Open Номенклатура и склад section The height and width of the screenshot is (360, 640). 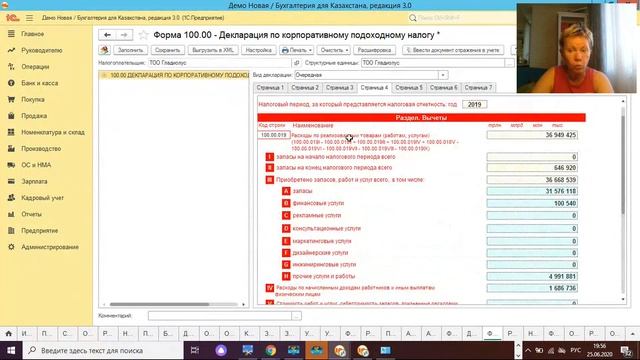click(x=53, y=132)
